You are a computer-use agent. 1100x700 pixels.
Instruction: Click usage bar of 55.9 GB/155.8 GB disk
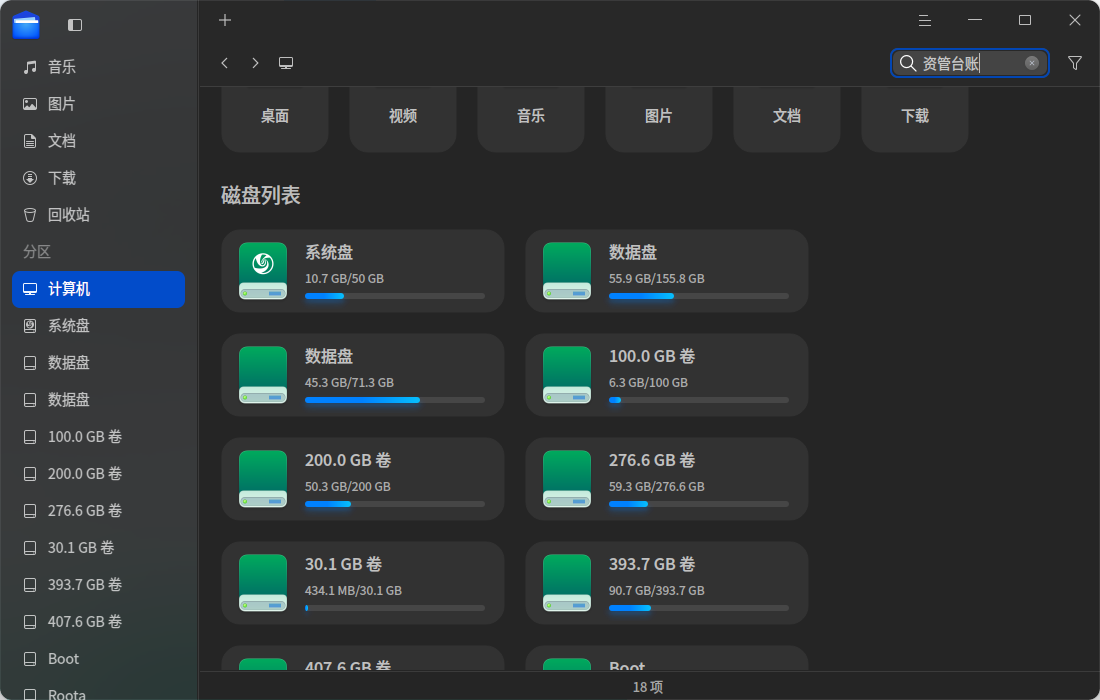(699, 296)
